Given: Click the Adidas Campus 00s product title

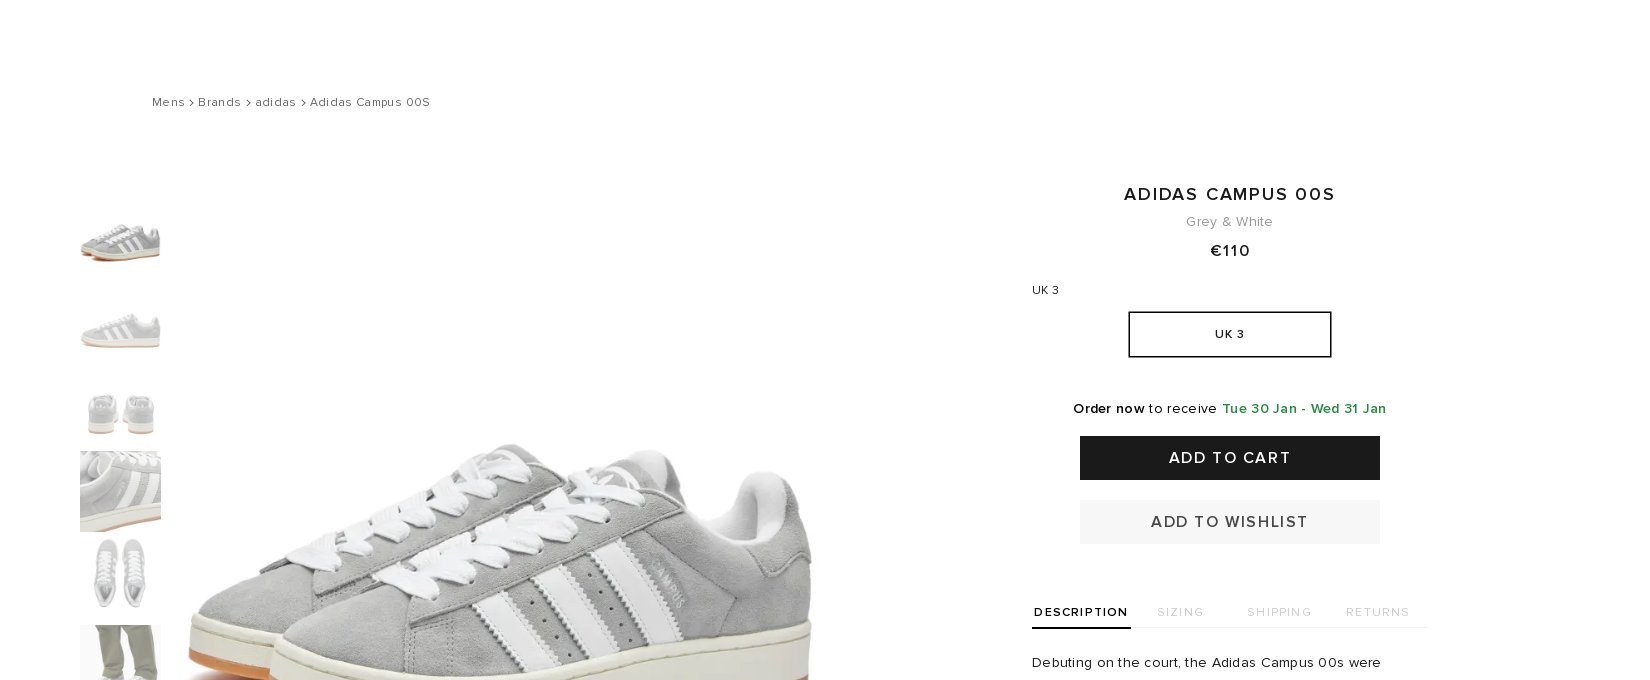Looking at the screenshot, I should (x=1229, y=194).
